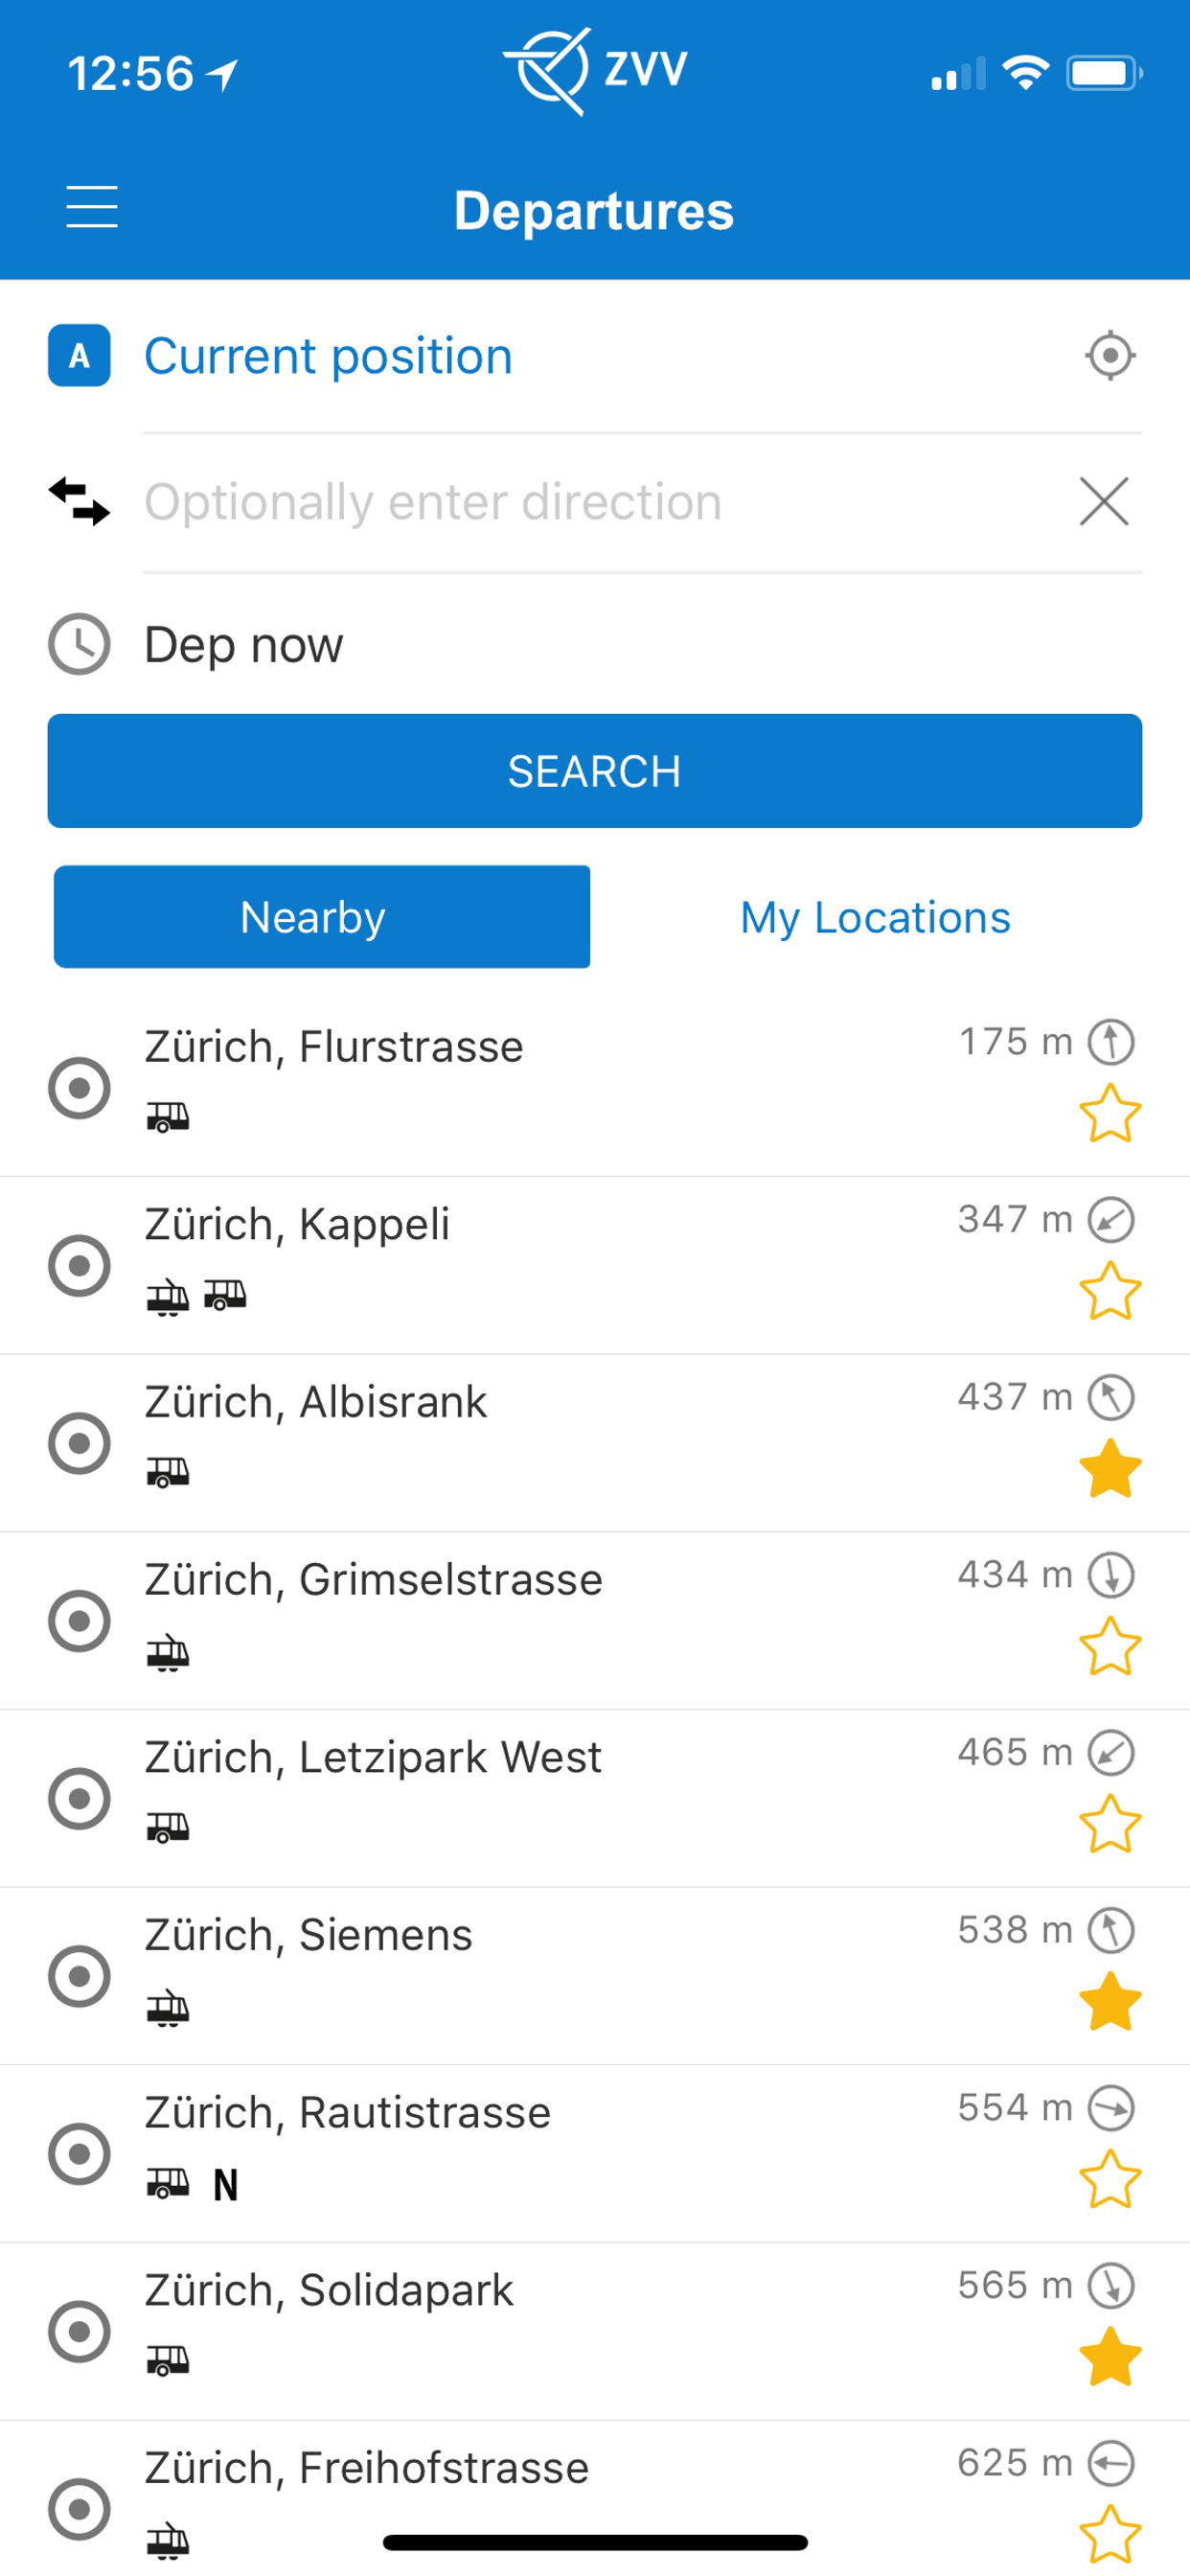Select the Nearby tab
The image size is (1190, 2576).
coord(321,917)
